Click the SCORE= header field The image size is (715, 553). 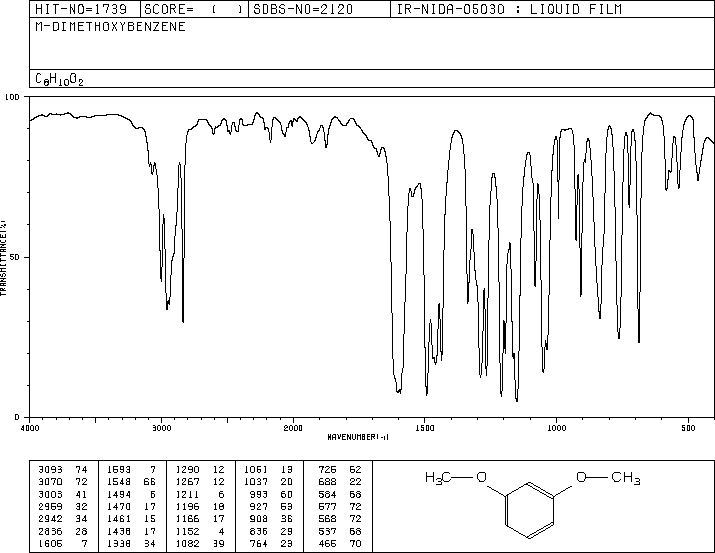[194, 9]
